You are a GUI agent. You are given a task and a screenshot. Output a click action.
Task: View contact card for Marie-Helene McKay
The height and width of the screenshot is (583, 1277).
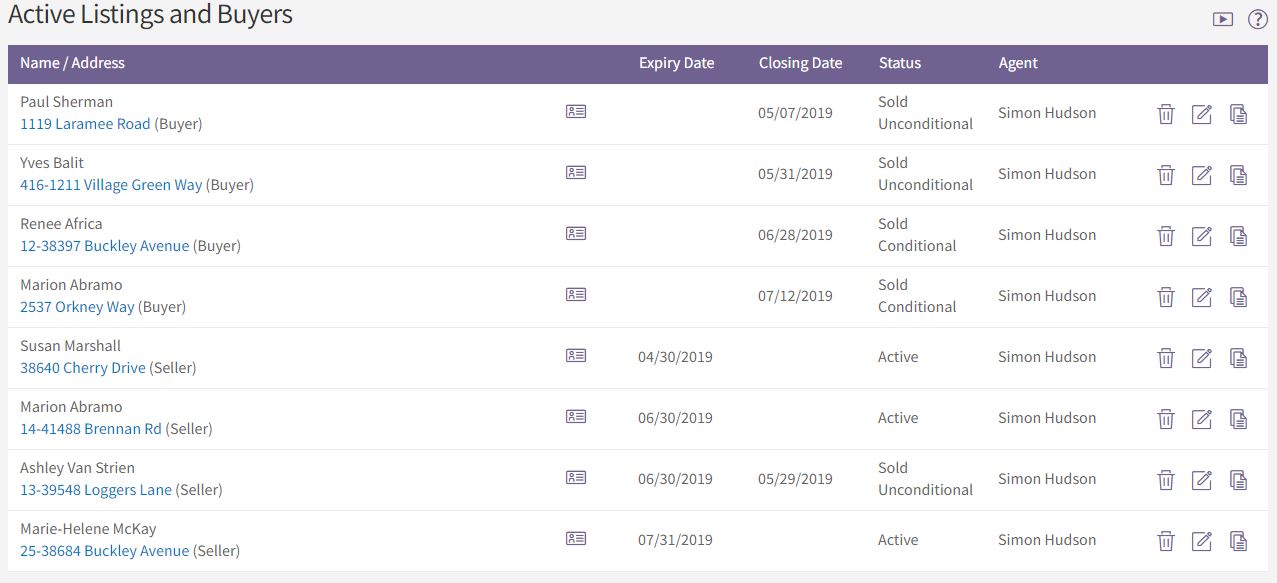coord(576,538)
